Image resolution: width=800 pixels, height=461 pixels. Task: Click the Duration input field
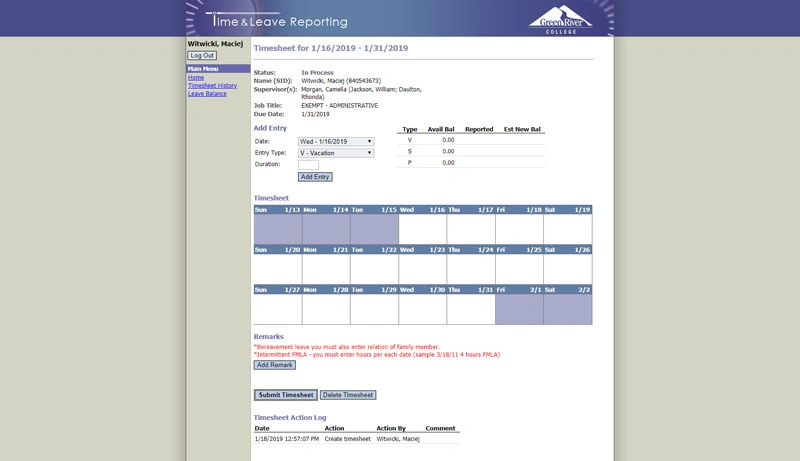308,165
